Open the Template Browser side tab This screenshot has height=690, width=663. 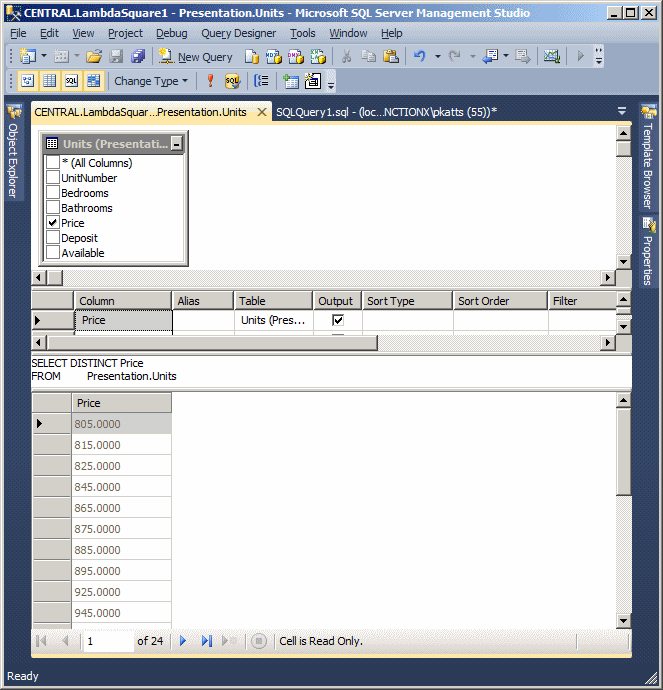[648, 158]
